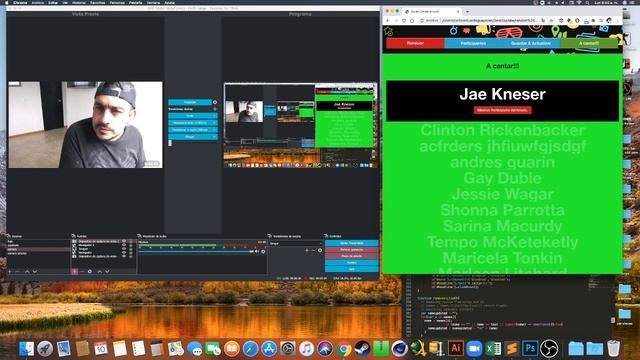The height and width of the screenshot is (360, 640).
Task: Open Apple menu
Action: 7,2
